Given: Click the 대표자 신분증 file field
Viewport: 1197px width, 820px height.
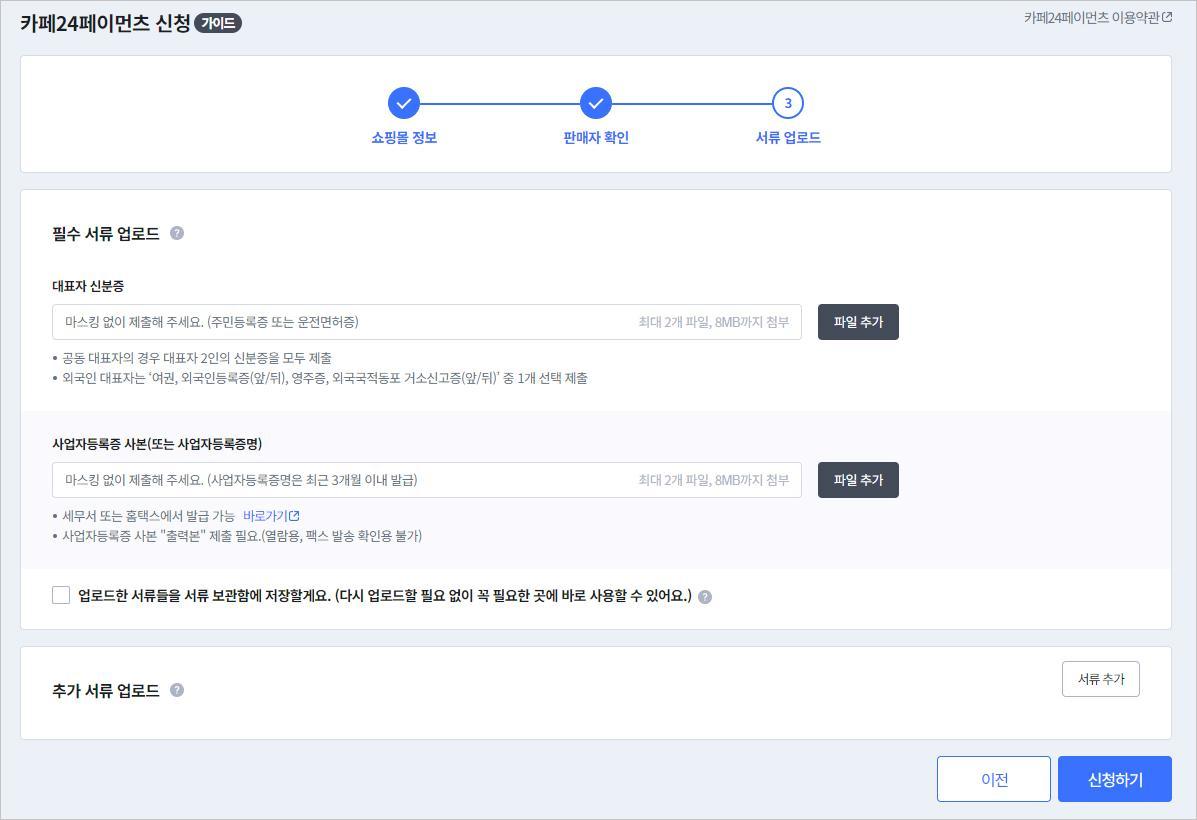Looking at the screenshot, I should (x=427, y=322).
